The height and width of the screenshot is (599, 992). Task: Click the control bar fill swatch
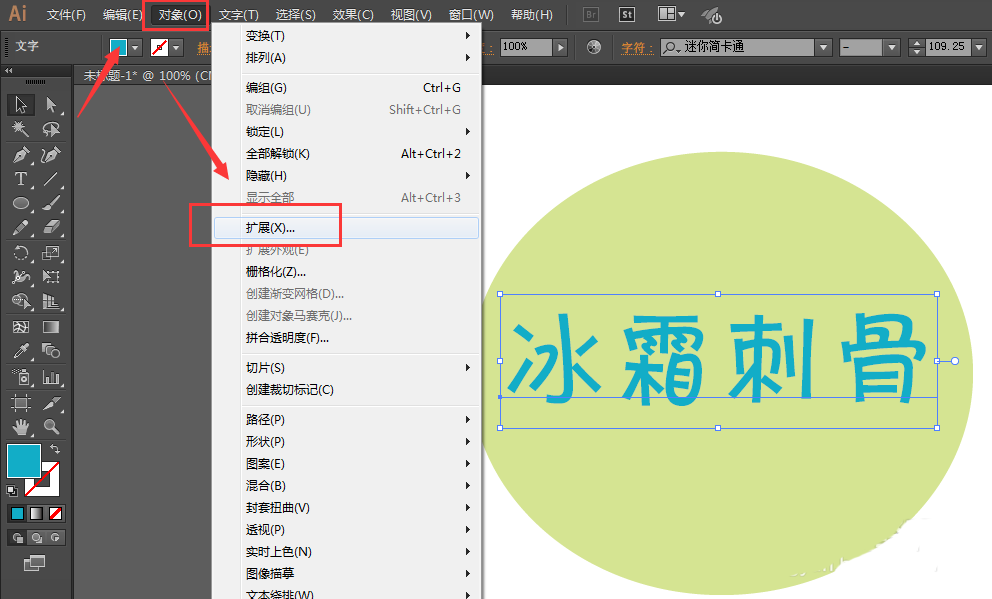click(118, 47)
